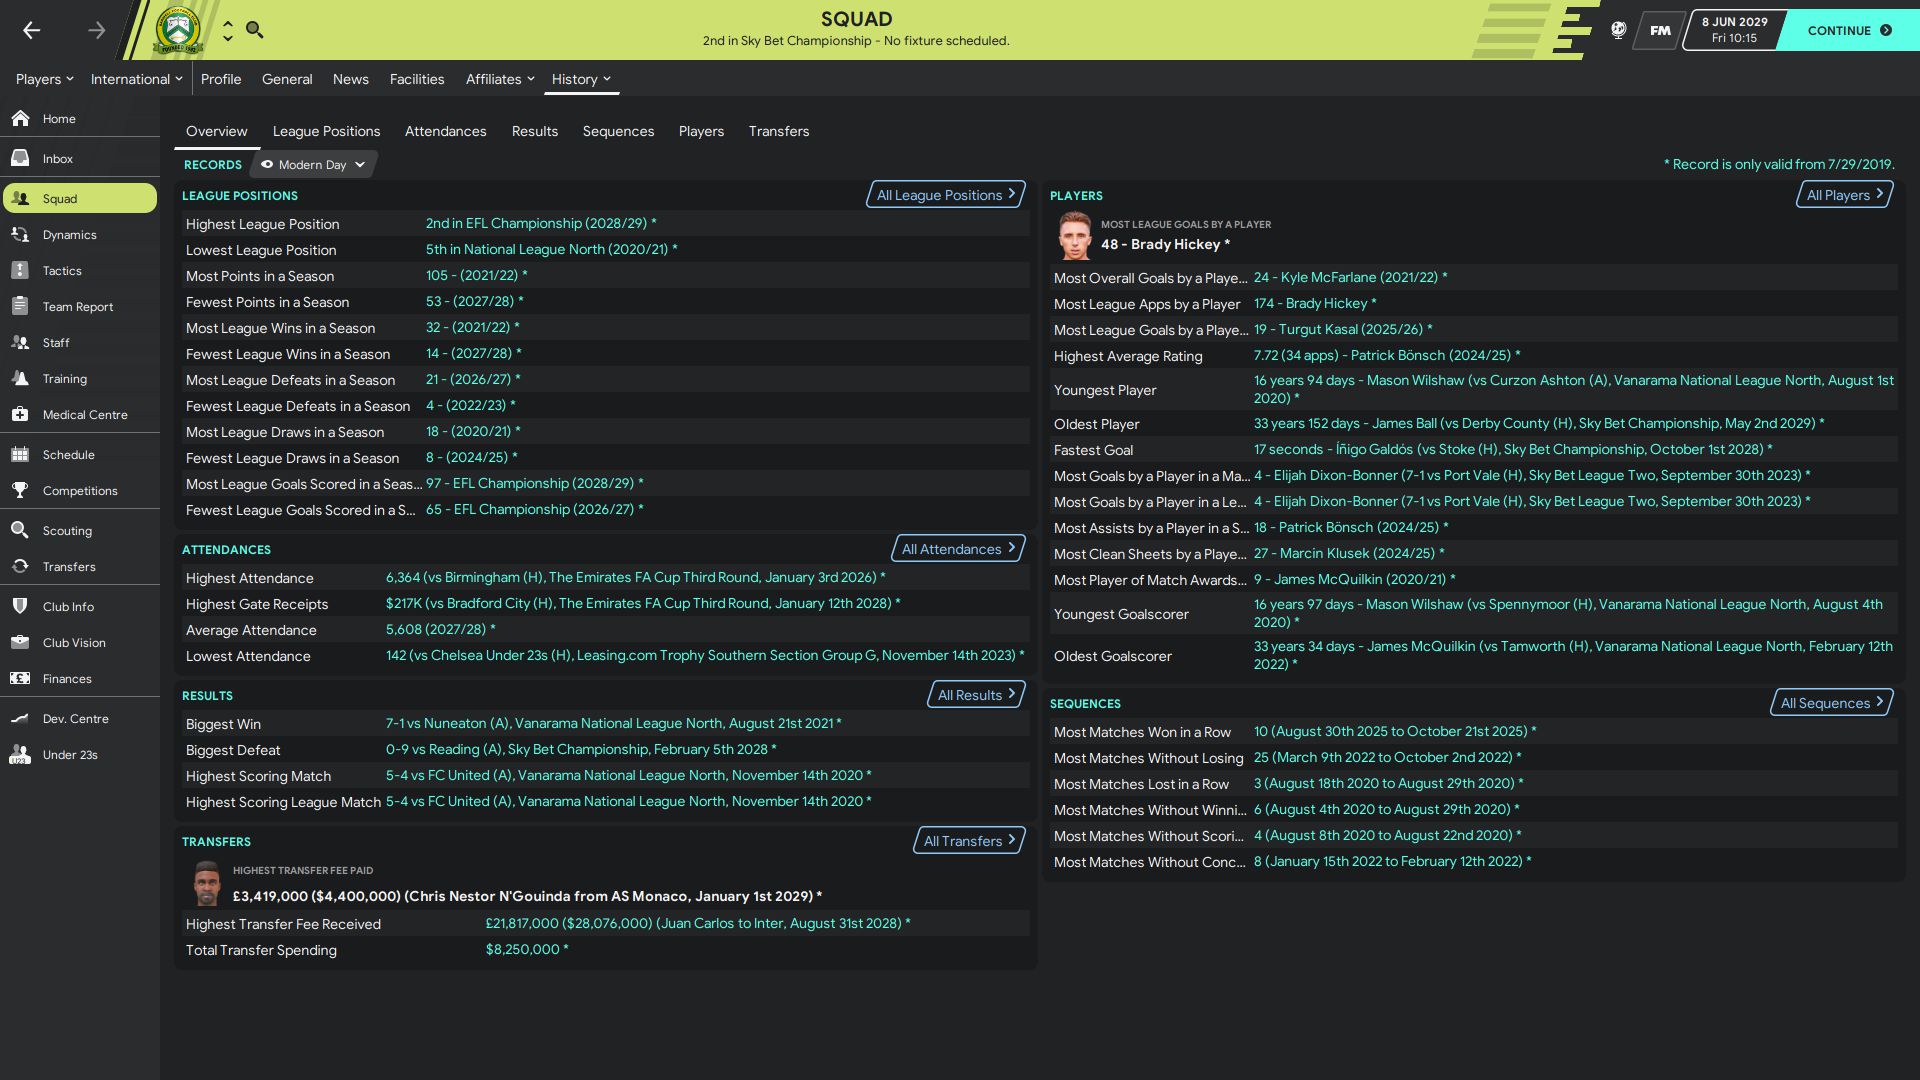Switch to the Transfers history tab
This screenshot has width=1920, height=1080.
point(779,131)
